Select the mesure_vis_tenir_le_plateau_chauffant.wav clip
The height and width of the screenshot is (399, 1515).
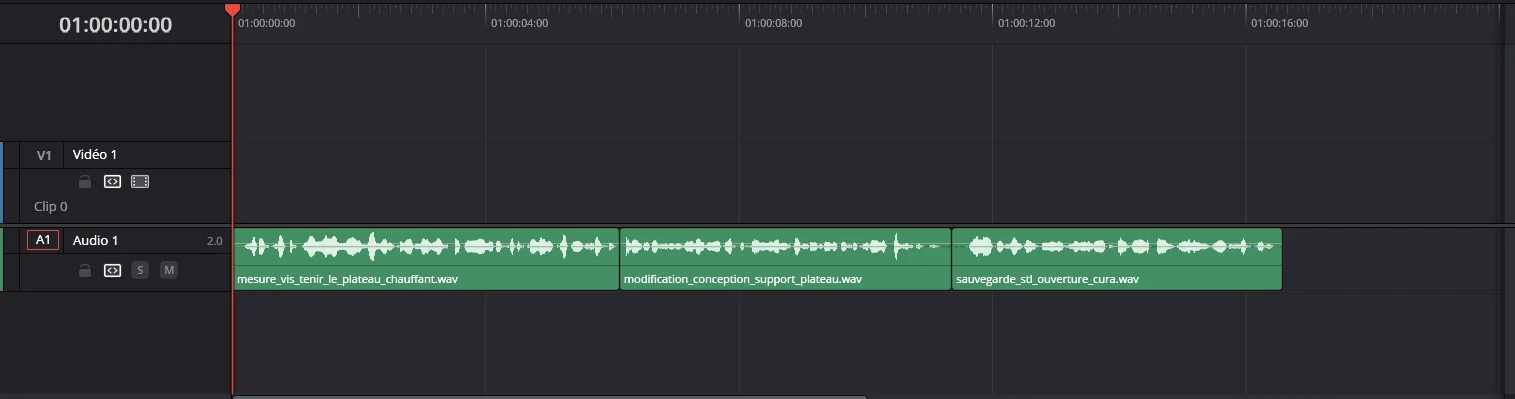(426, 259)
